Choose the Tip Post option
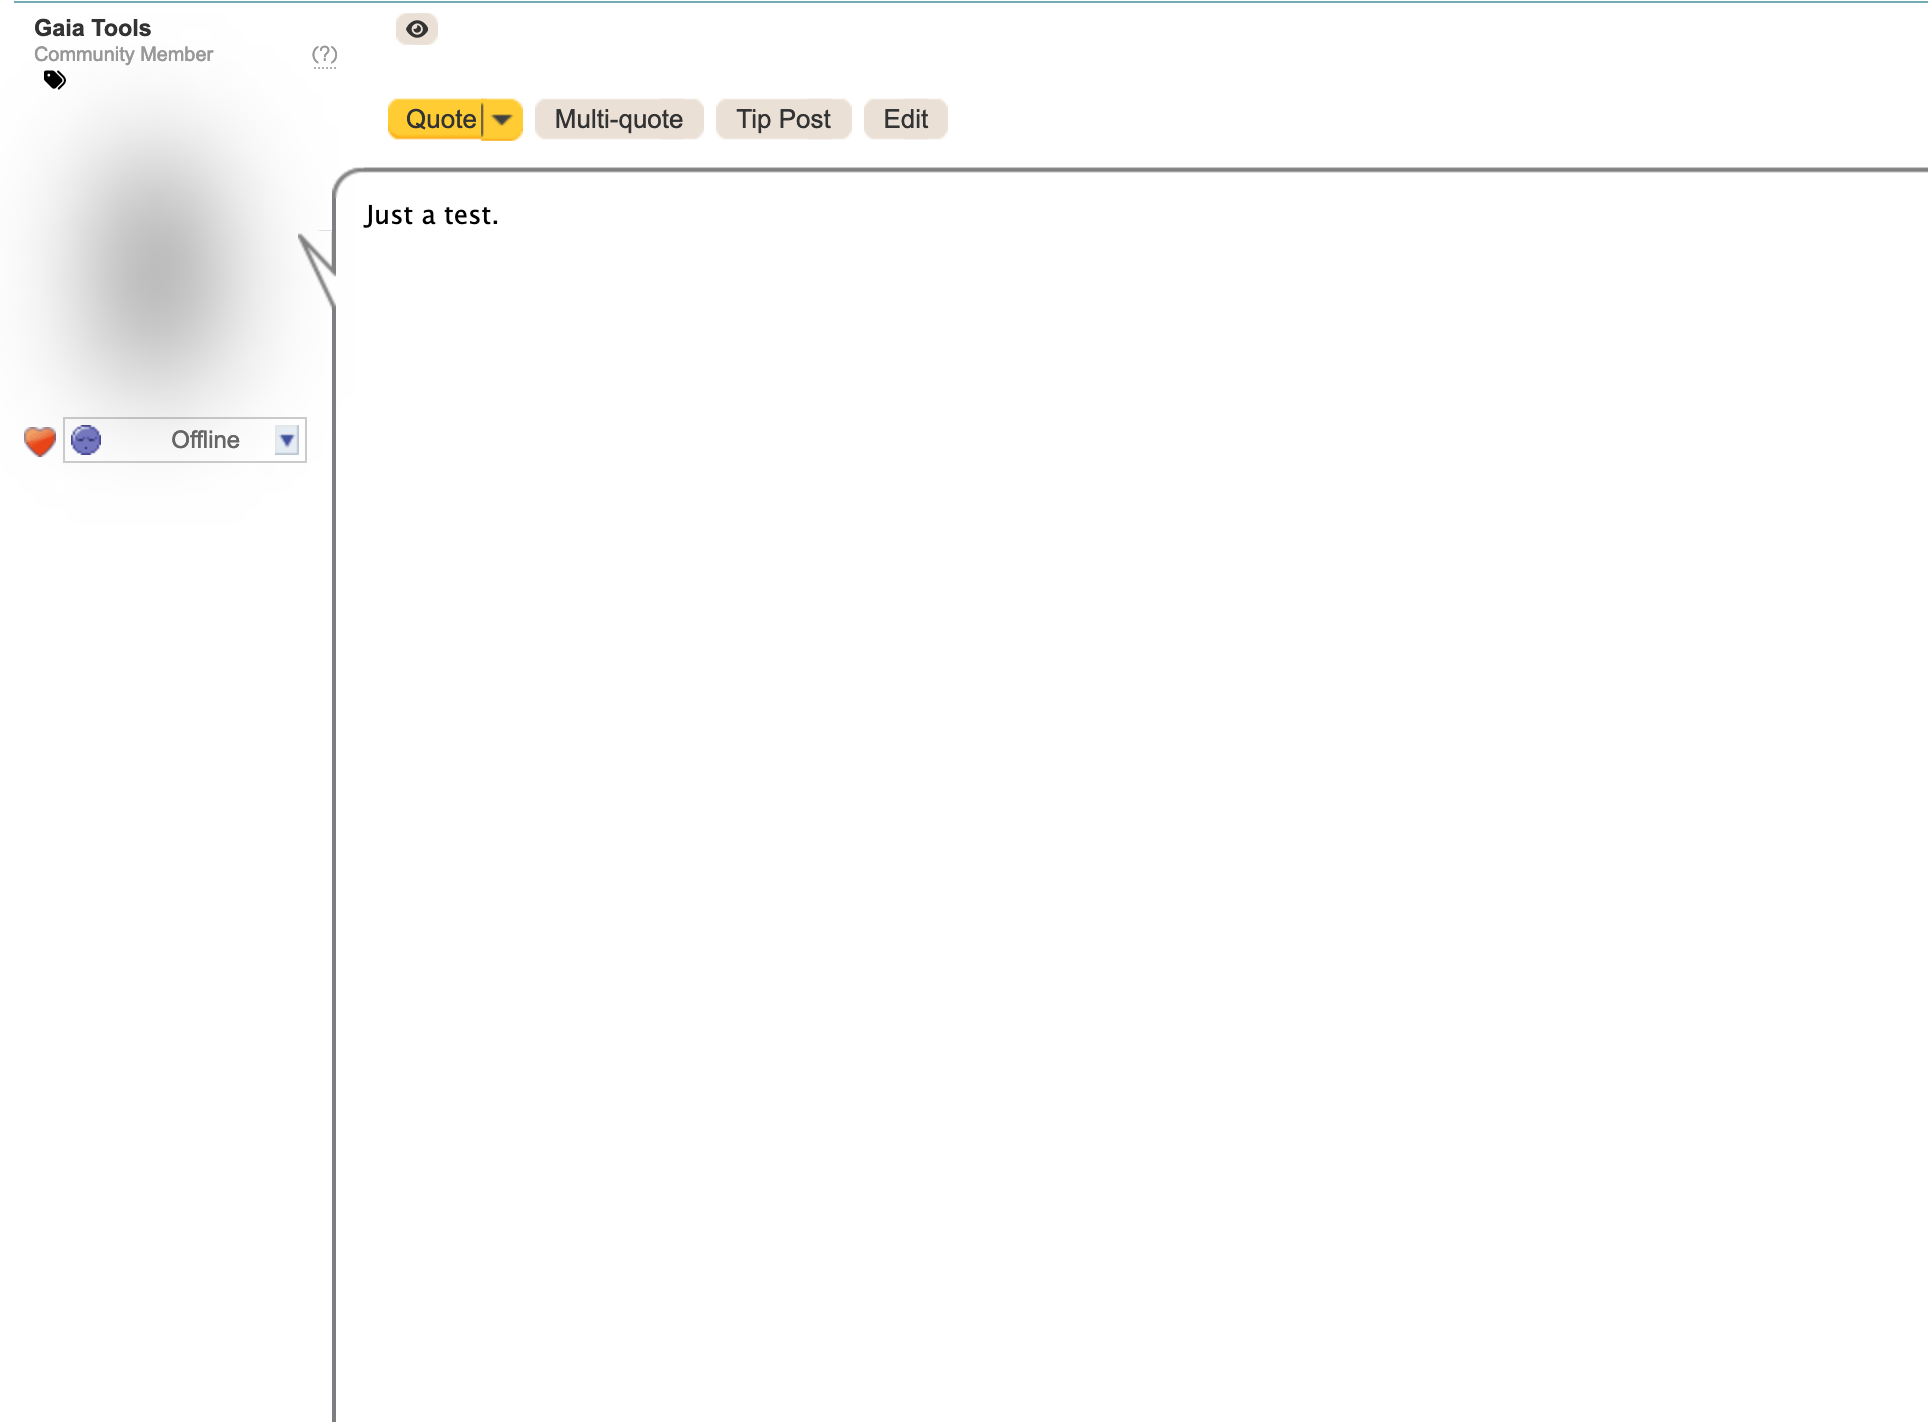Image resolution: width=1928 pixels, height=1422 pixels. point(783,119)
